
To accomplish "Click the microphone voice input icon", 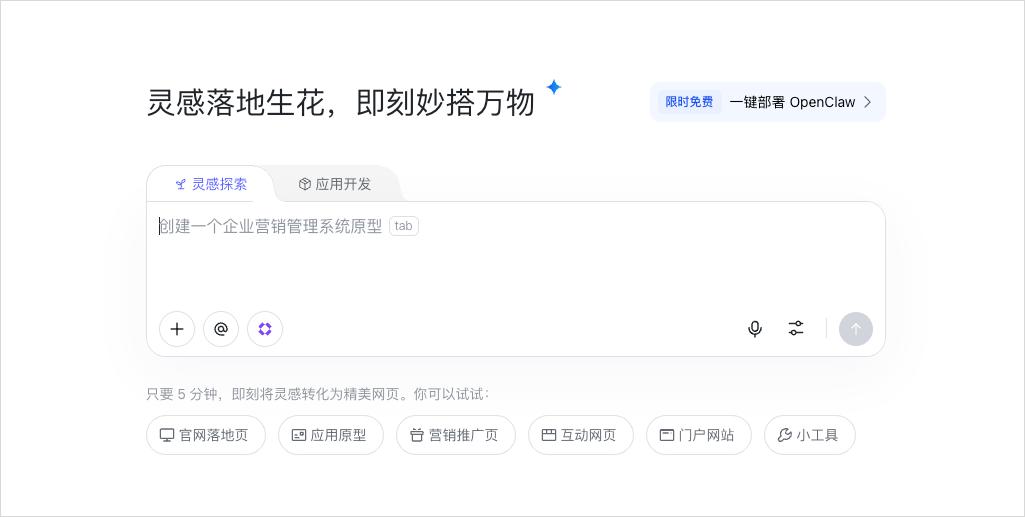I will [x=755, y=329].
